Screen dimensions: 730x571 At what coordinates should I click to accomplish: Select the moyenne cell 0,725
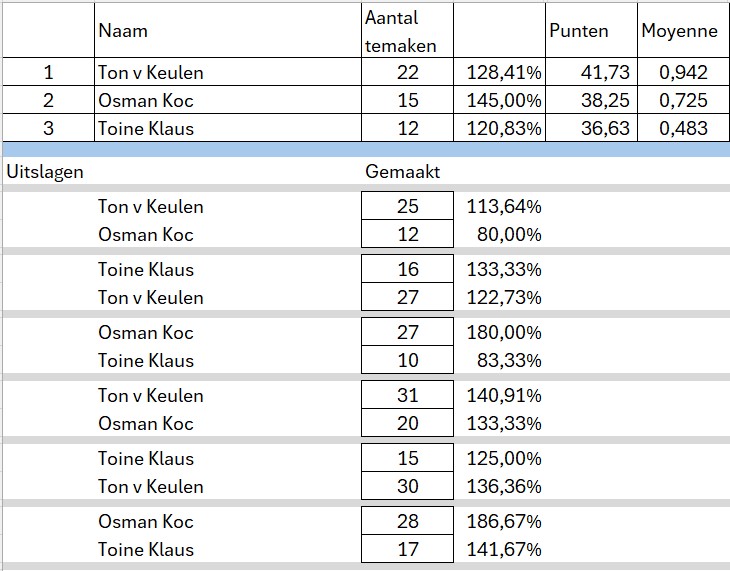click(x=684, y=100)
